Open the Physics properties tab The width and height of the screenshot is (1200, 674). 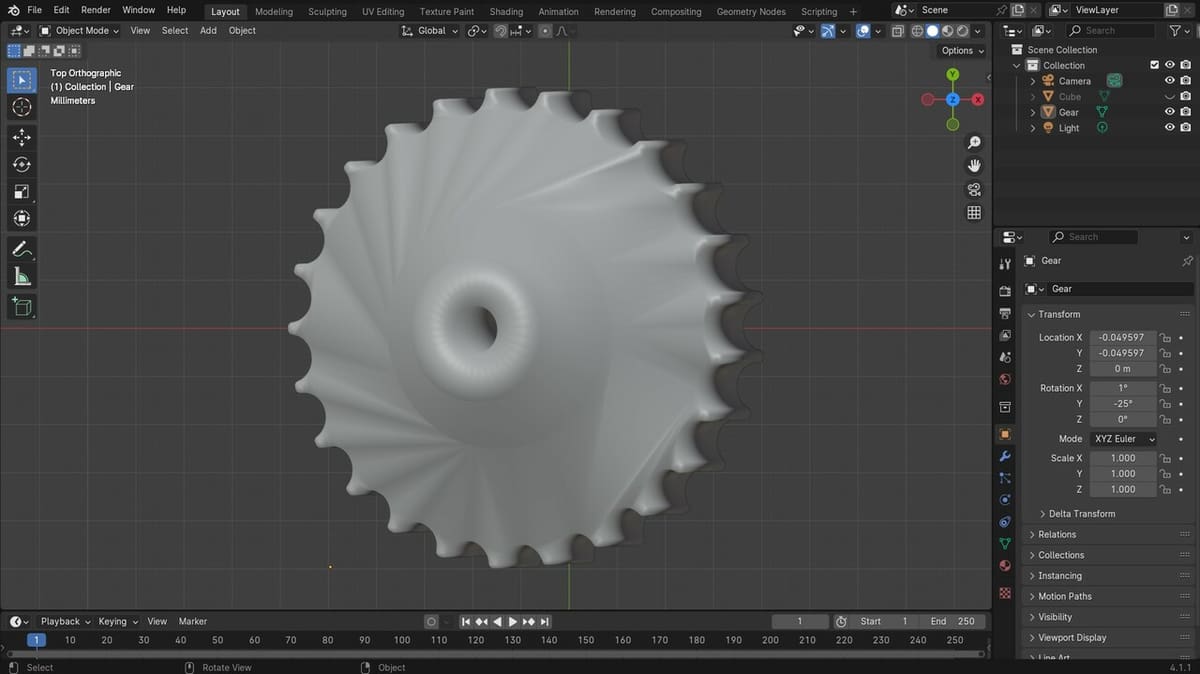pos(1005,500)
